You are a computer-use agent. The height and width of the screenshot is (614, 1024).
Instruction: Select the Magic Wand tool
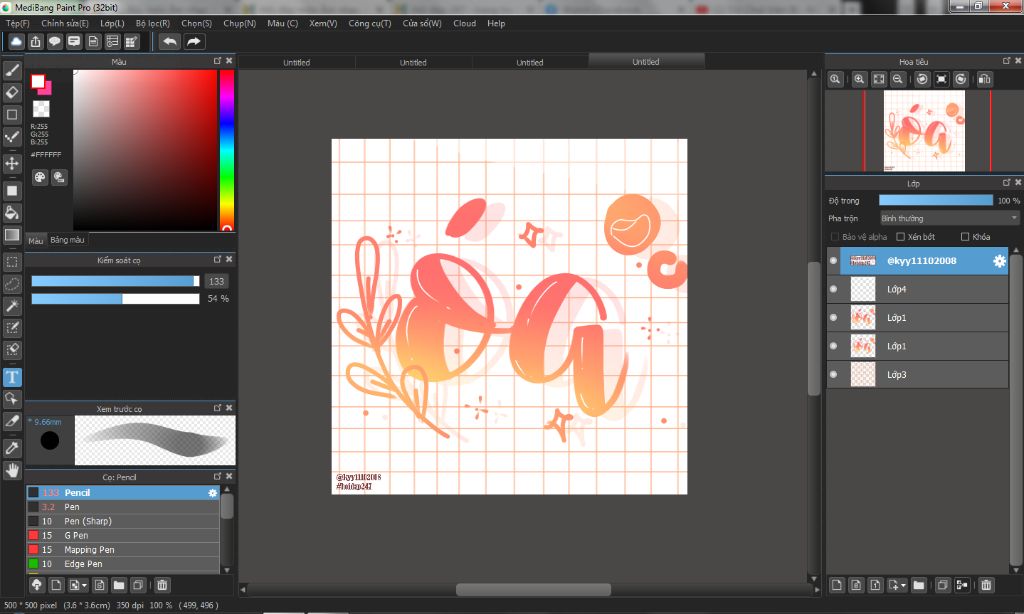12,306
